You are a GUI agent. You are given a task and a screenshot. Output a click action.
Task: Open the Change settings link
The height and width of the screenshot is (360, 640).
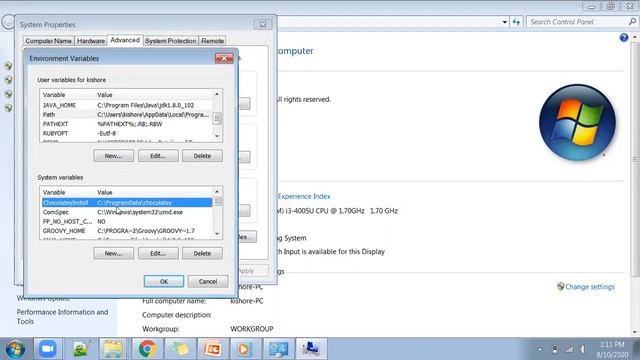pyautogui.click(x=590, y=287)
